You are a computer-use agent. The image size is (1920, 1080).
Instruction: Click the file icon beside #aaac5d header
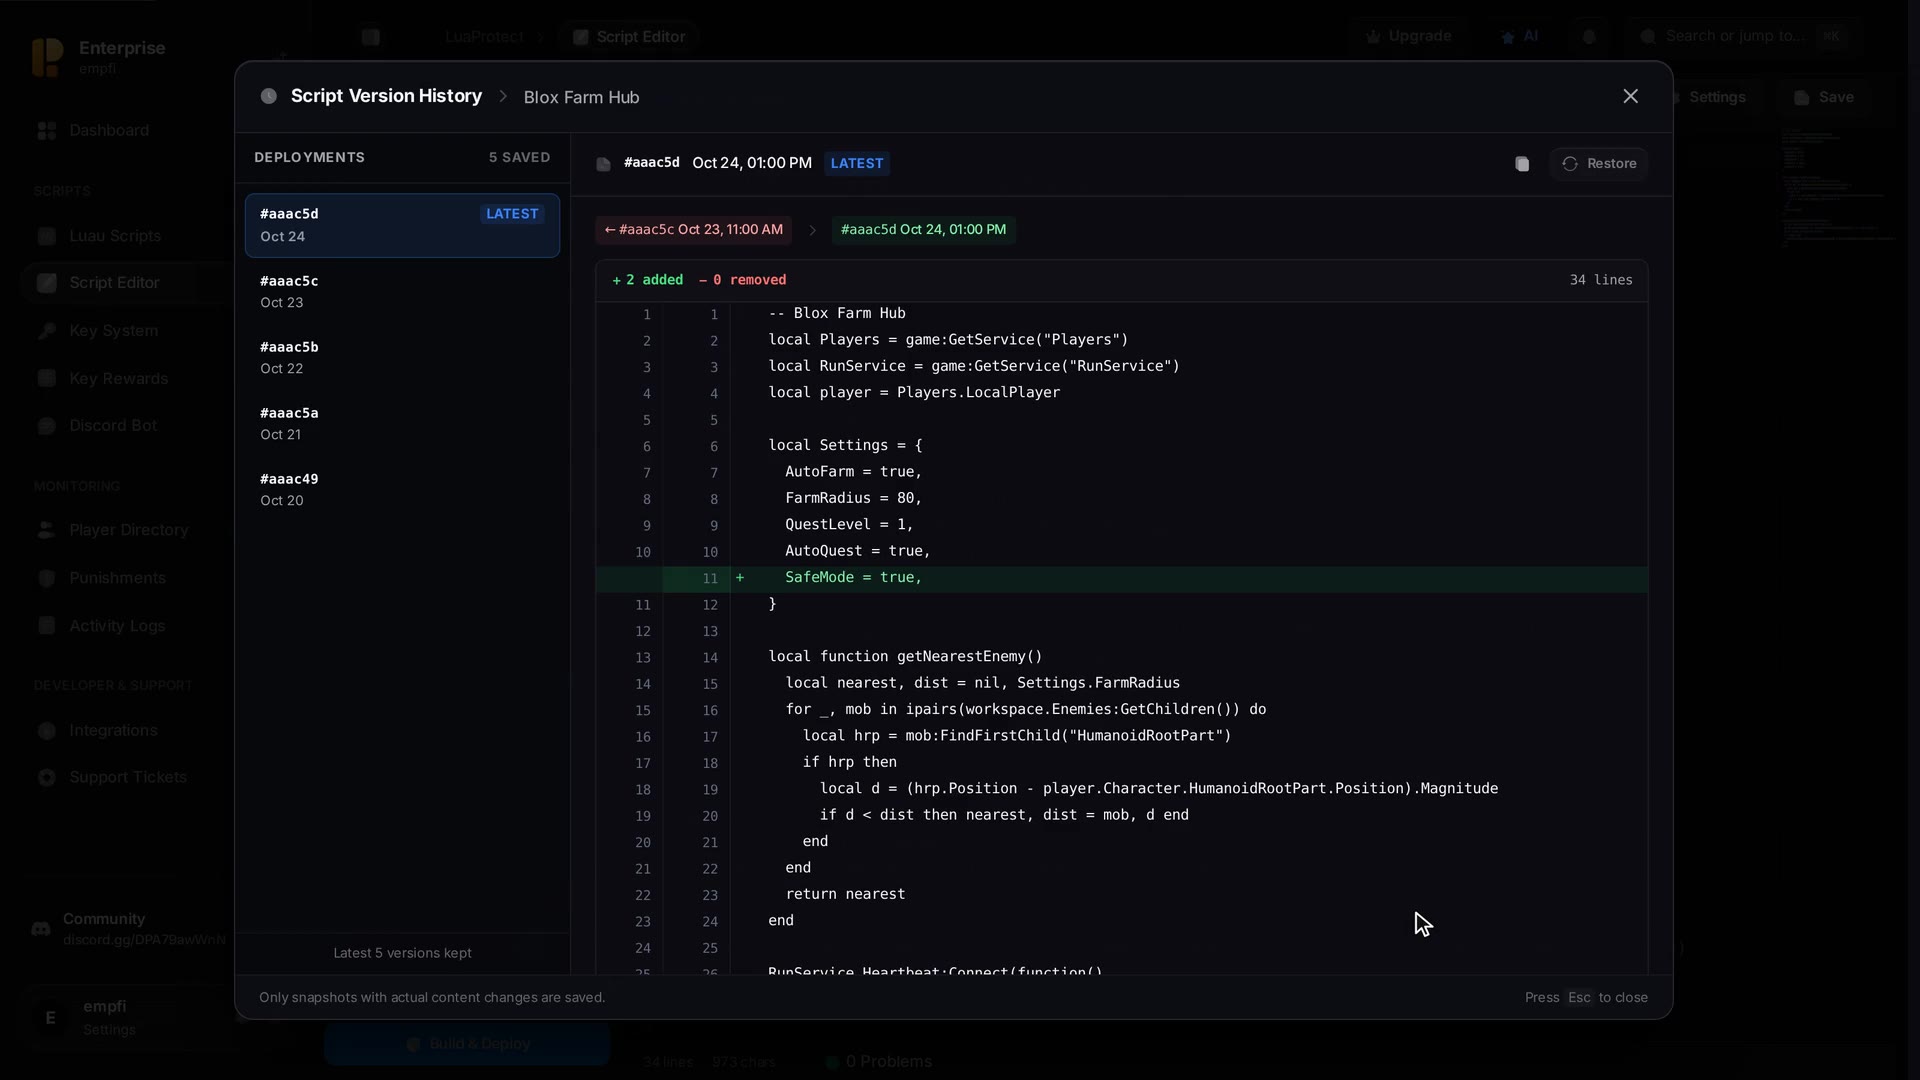(x=603, y=164)
